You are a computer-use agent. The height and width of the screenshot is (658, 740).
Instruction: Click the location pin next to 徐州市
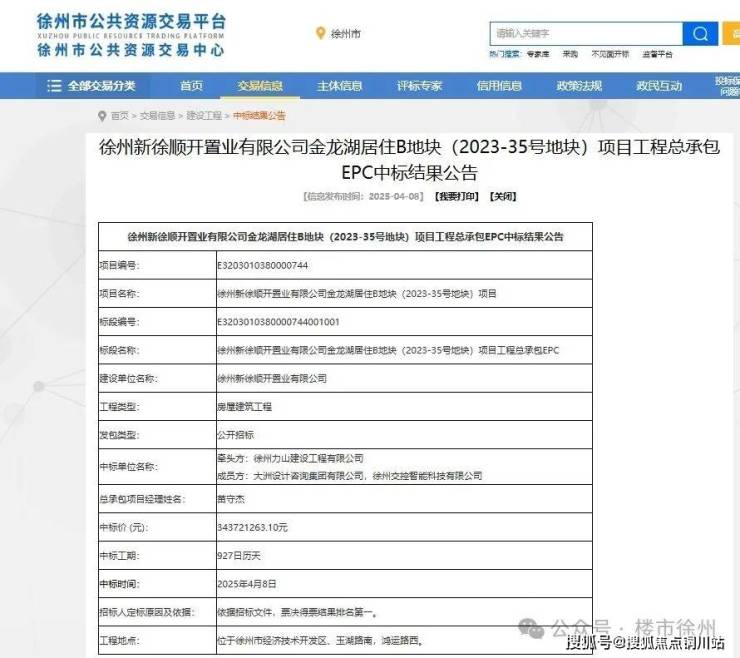pyautogui.click(x=320, y=33)
